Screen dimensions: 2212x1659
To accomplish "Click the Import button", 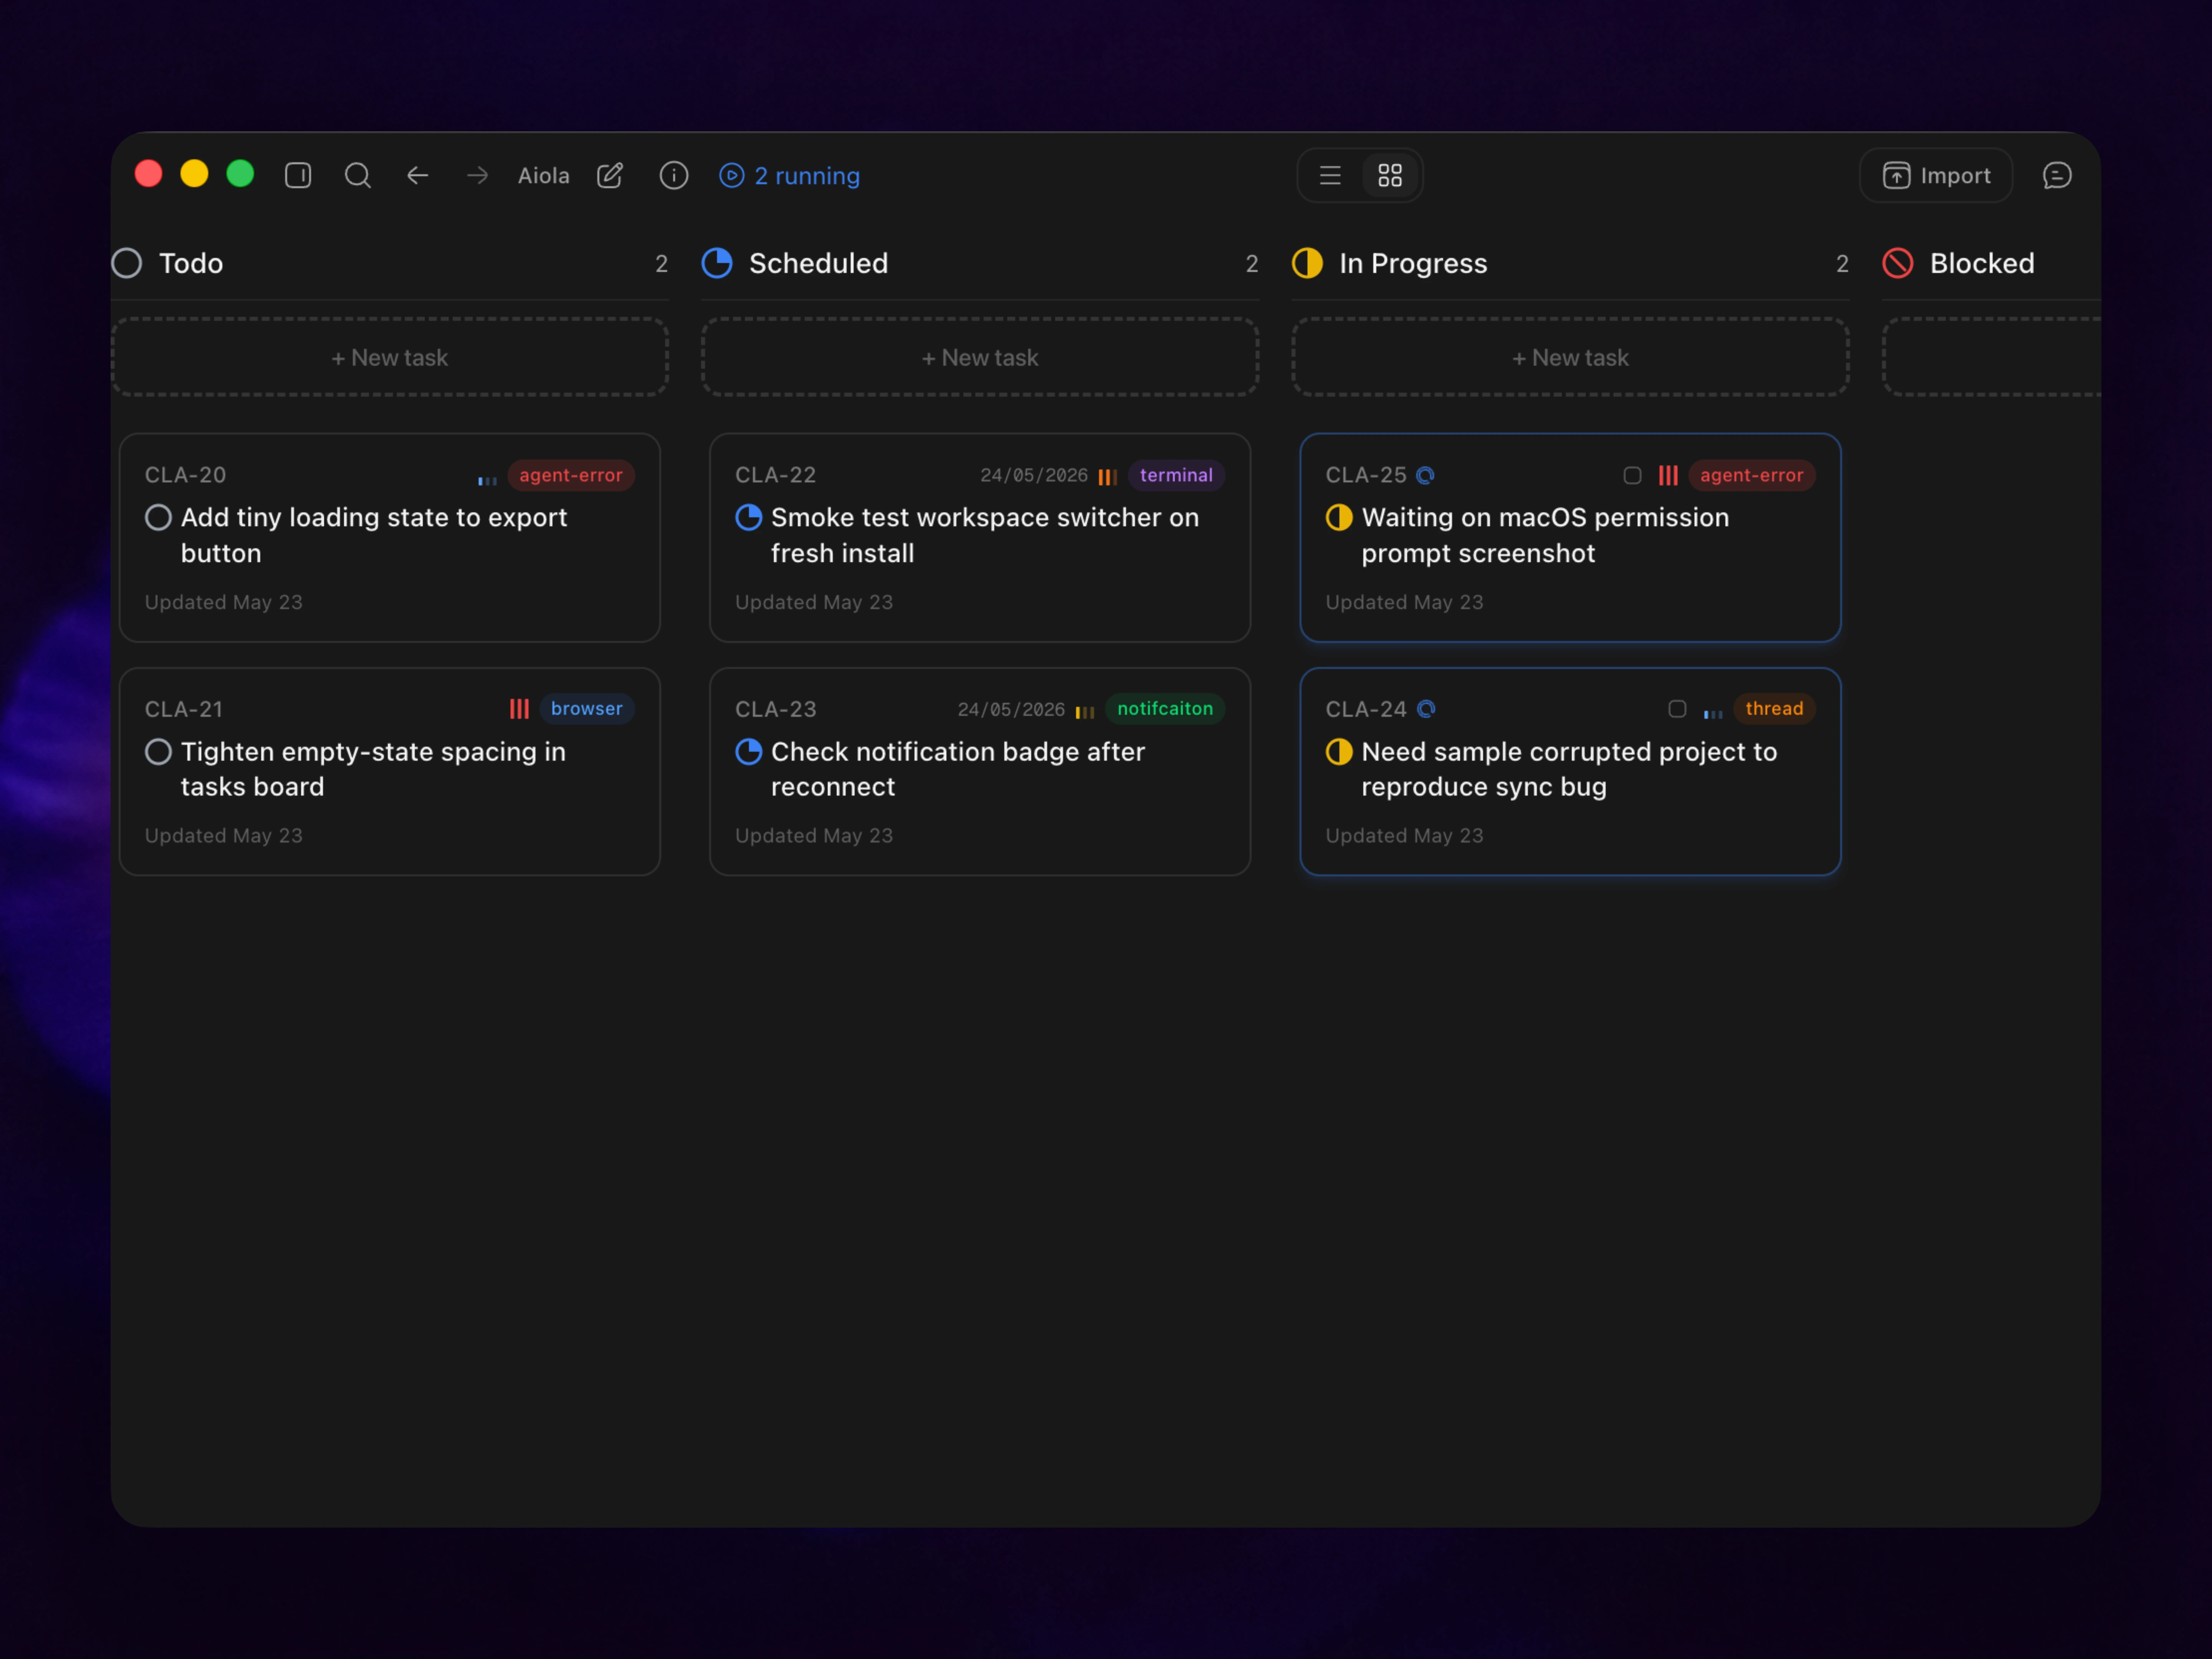I will 1936,176.
